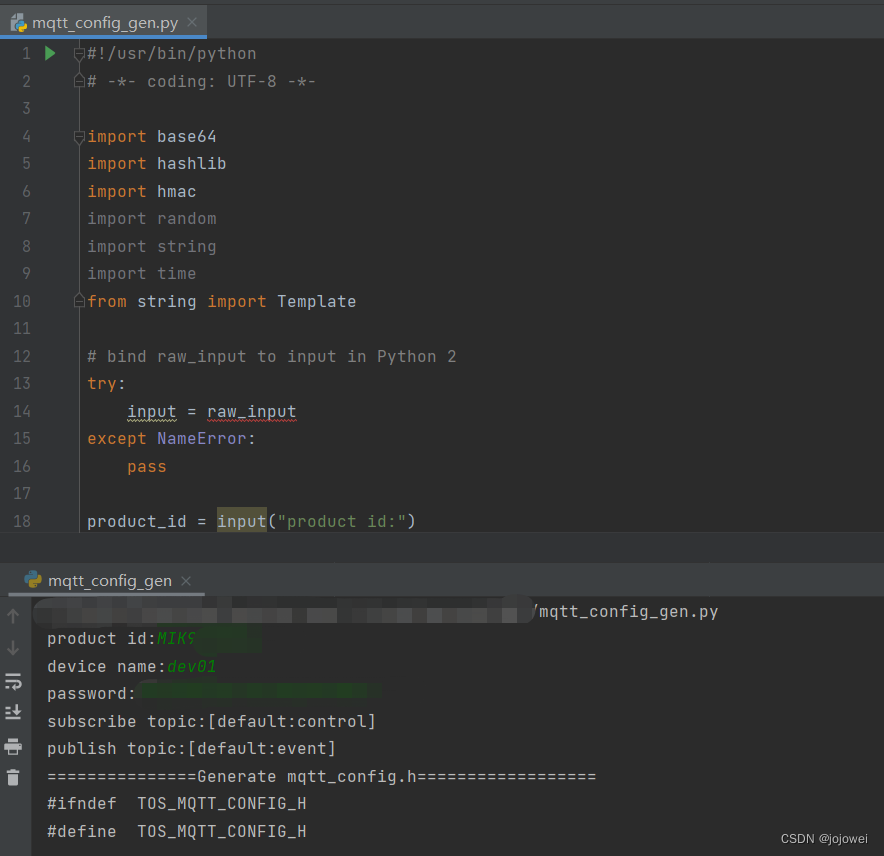884x856 pixels.
Task: Click the 'password:' console prompt
Action: (x=91, y=694)
